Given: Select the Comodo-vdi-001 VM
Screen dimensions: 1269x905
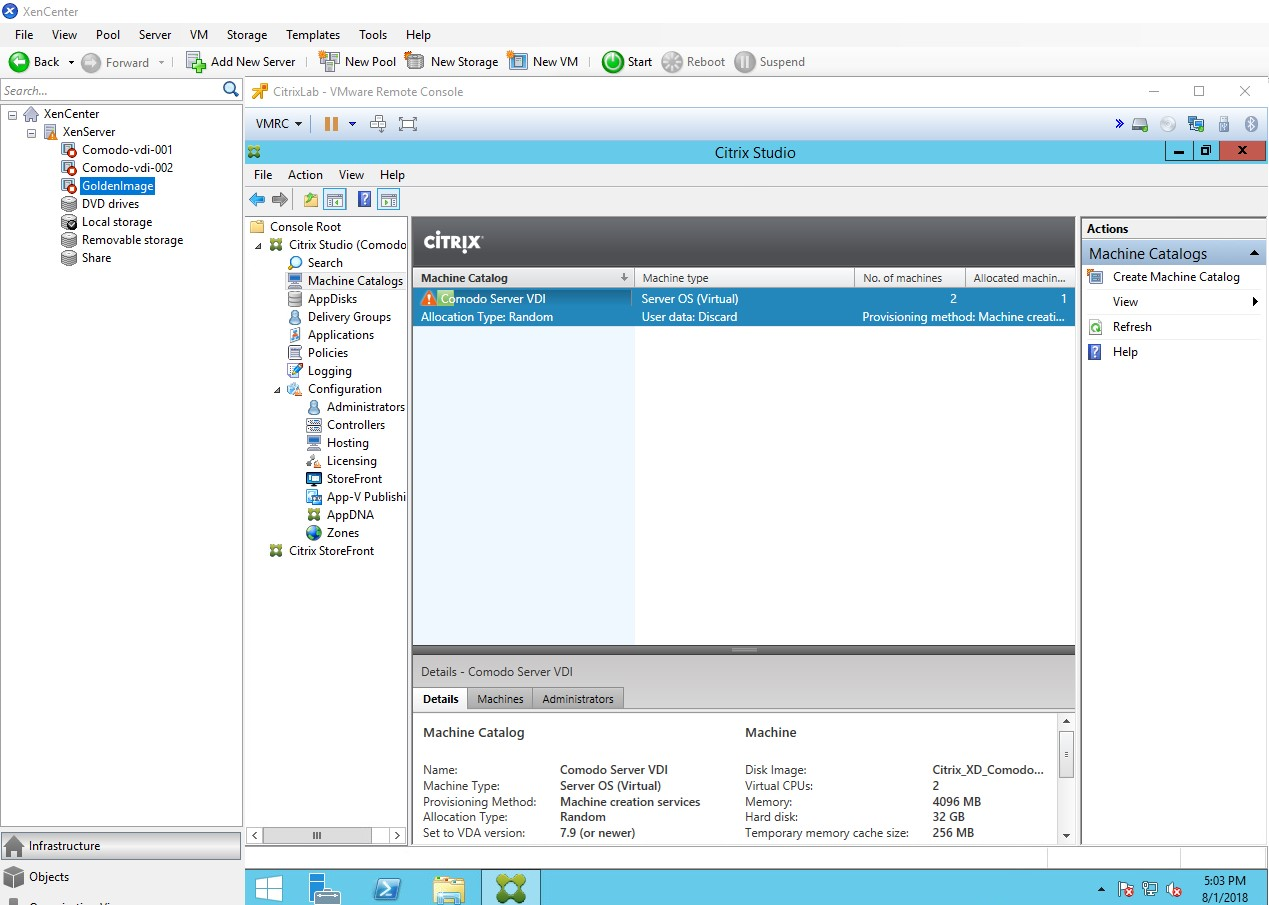Looking at the screenshot, I should point(127,150).
